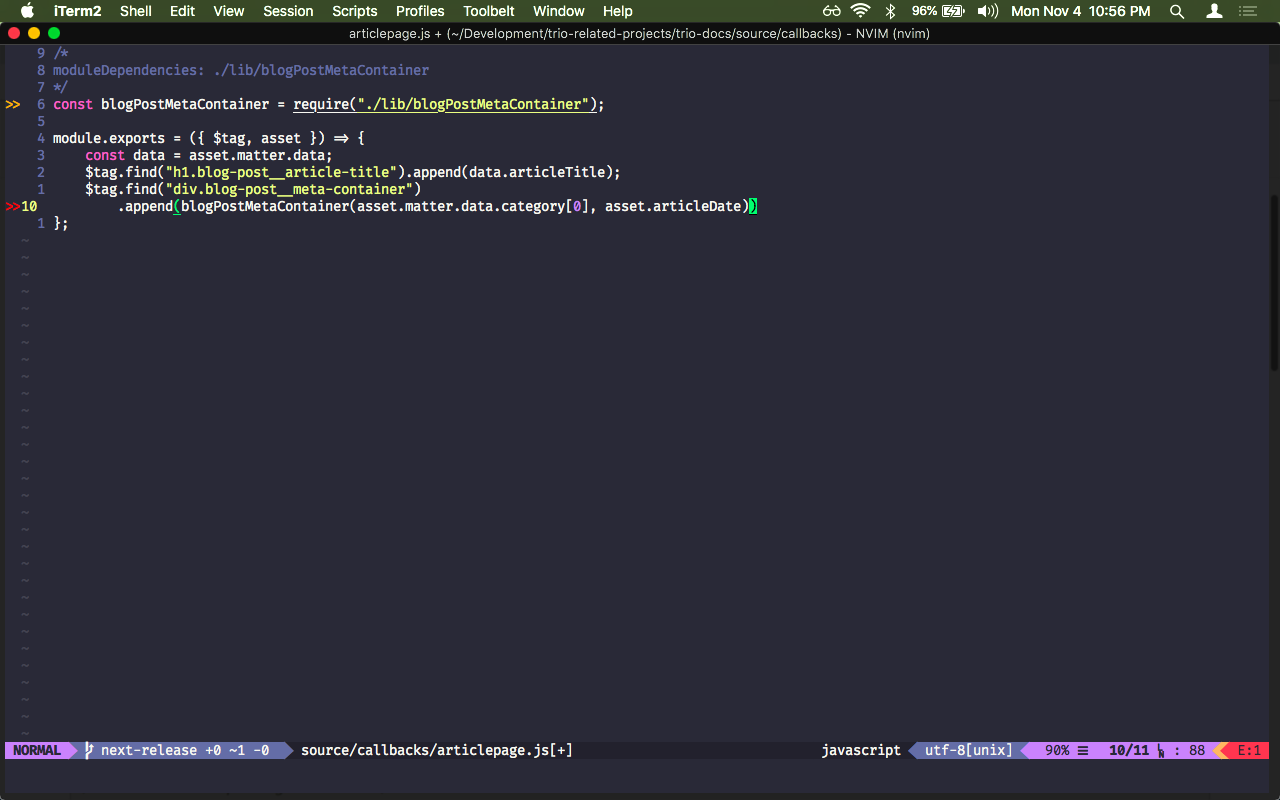The height and width of the screenshot is (800, 1280).
Task: Maximize the window with green button
Action: [x=54, y=33]
